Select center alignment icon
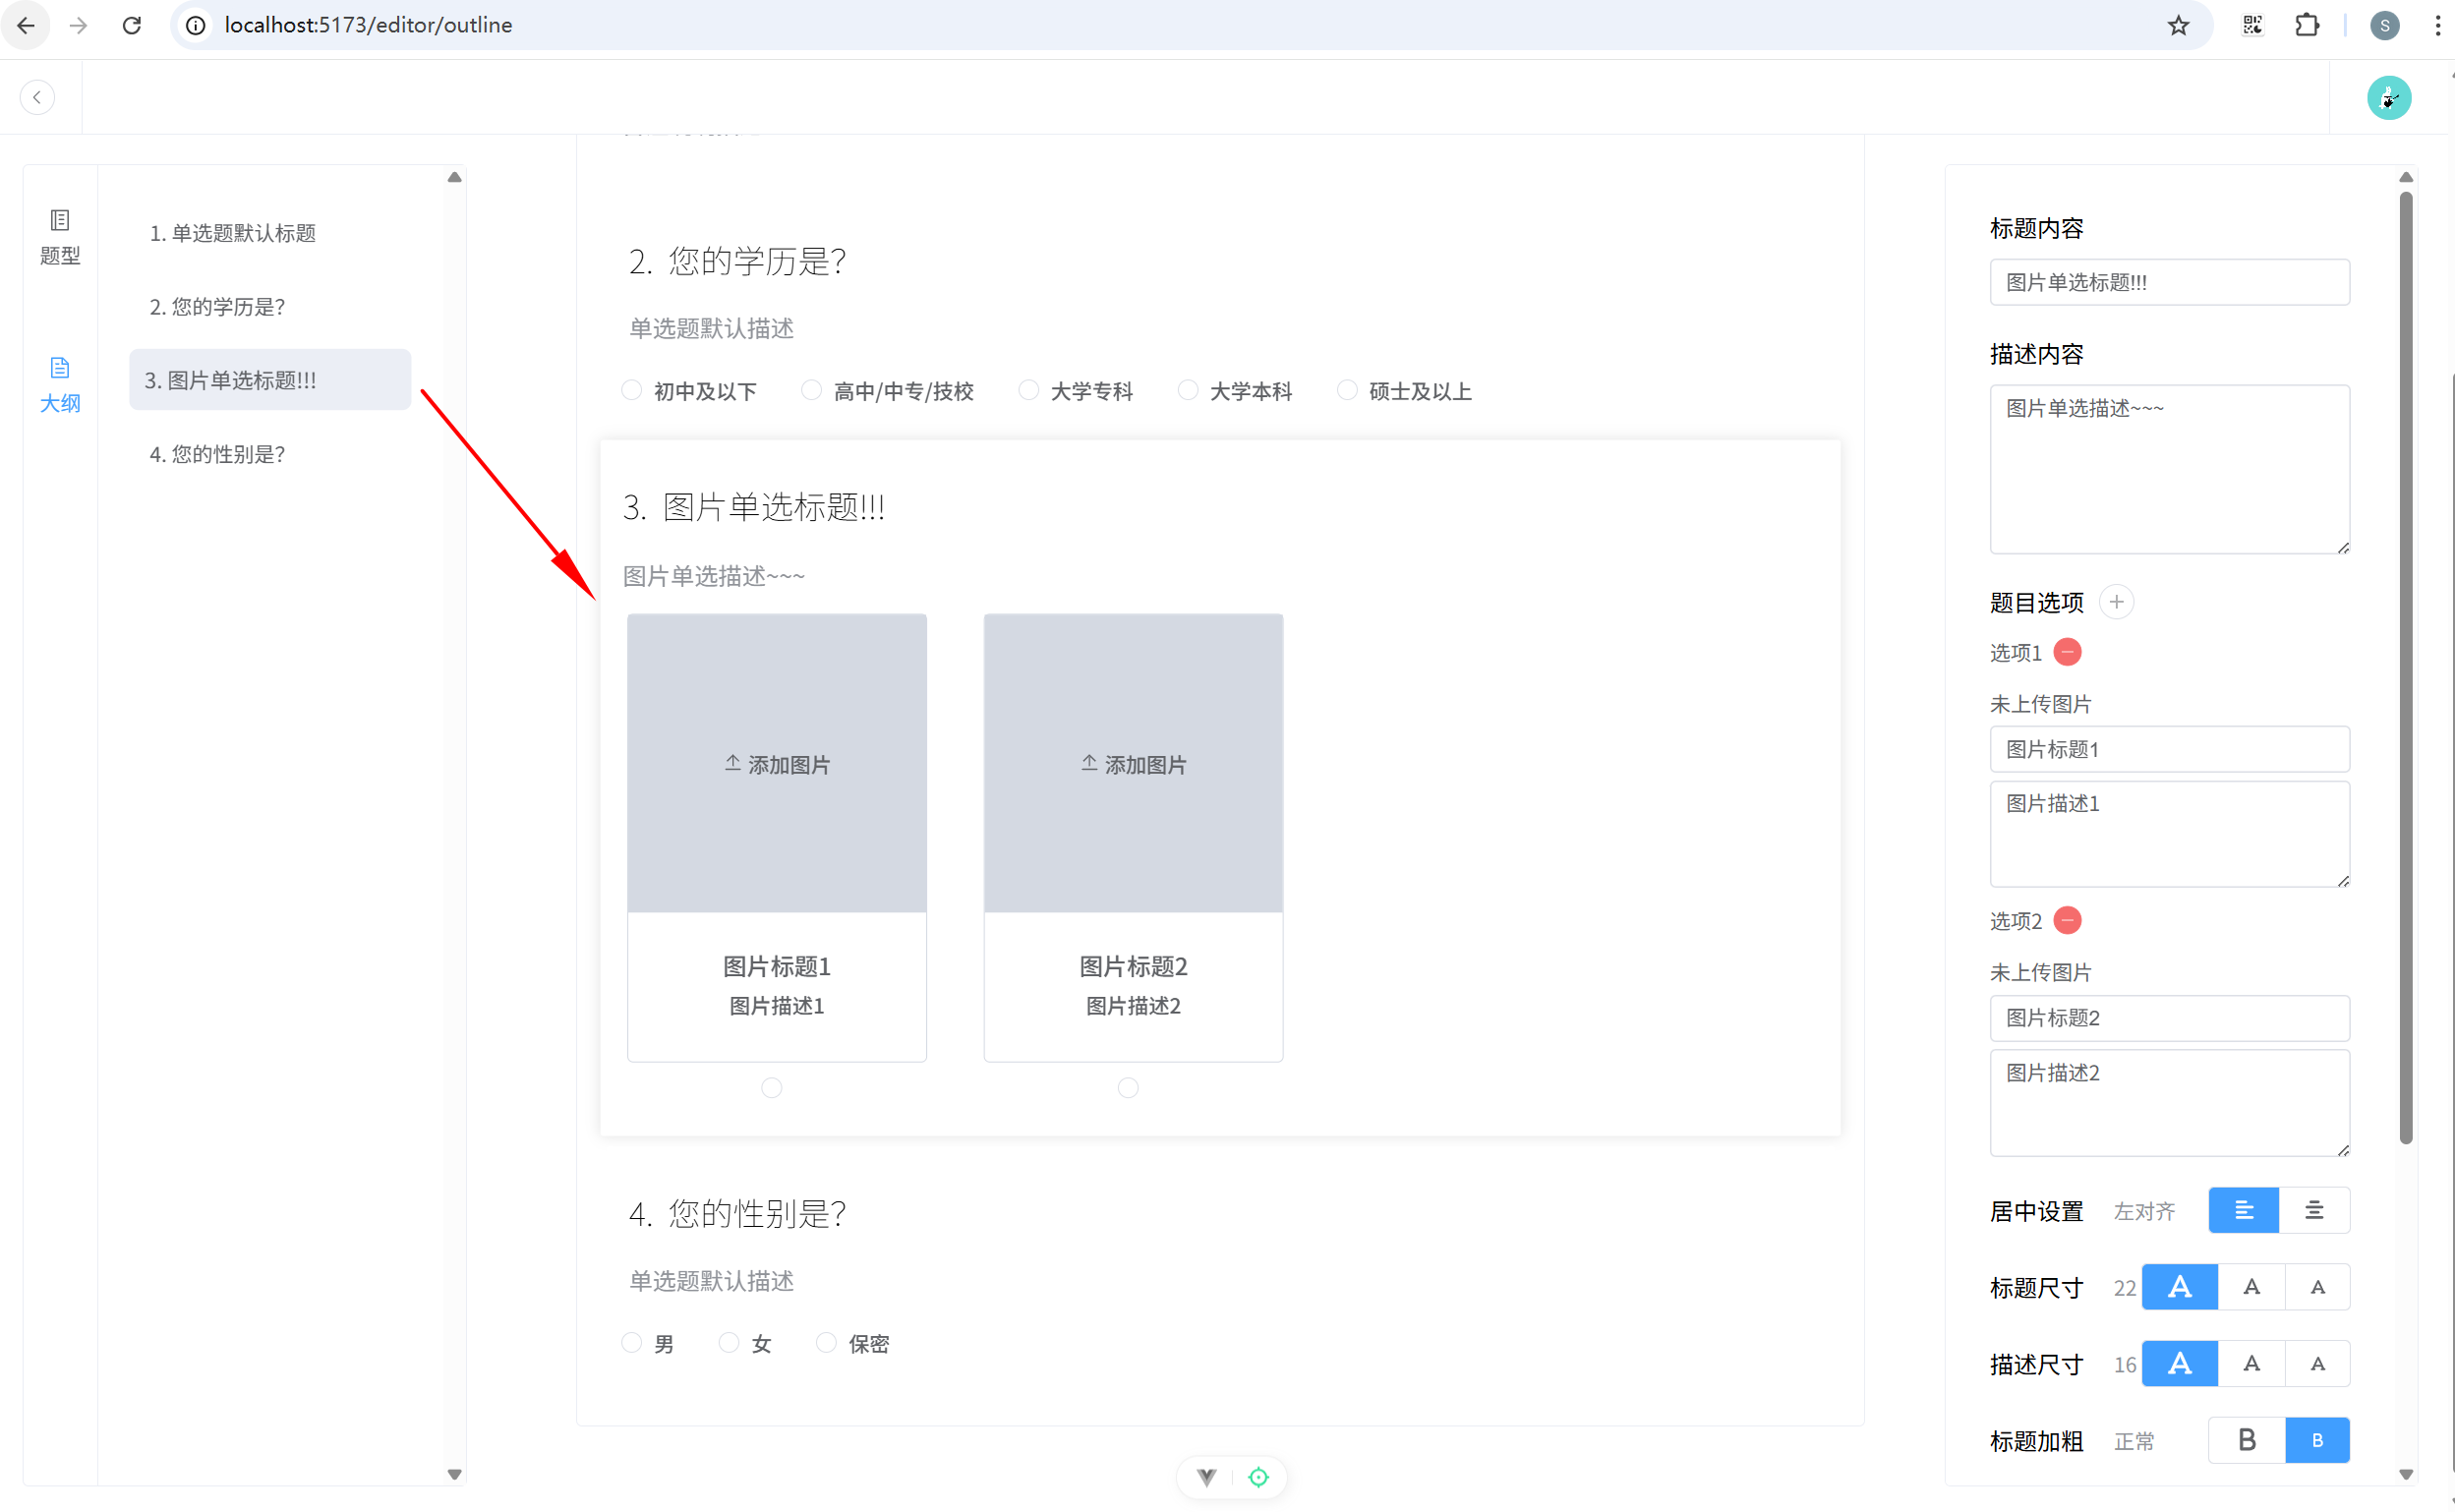This screenshot has height=1512, width=2455. [x=2314, y=1210]
